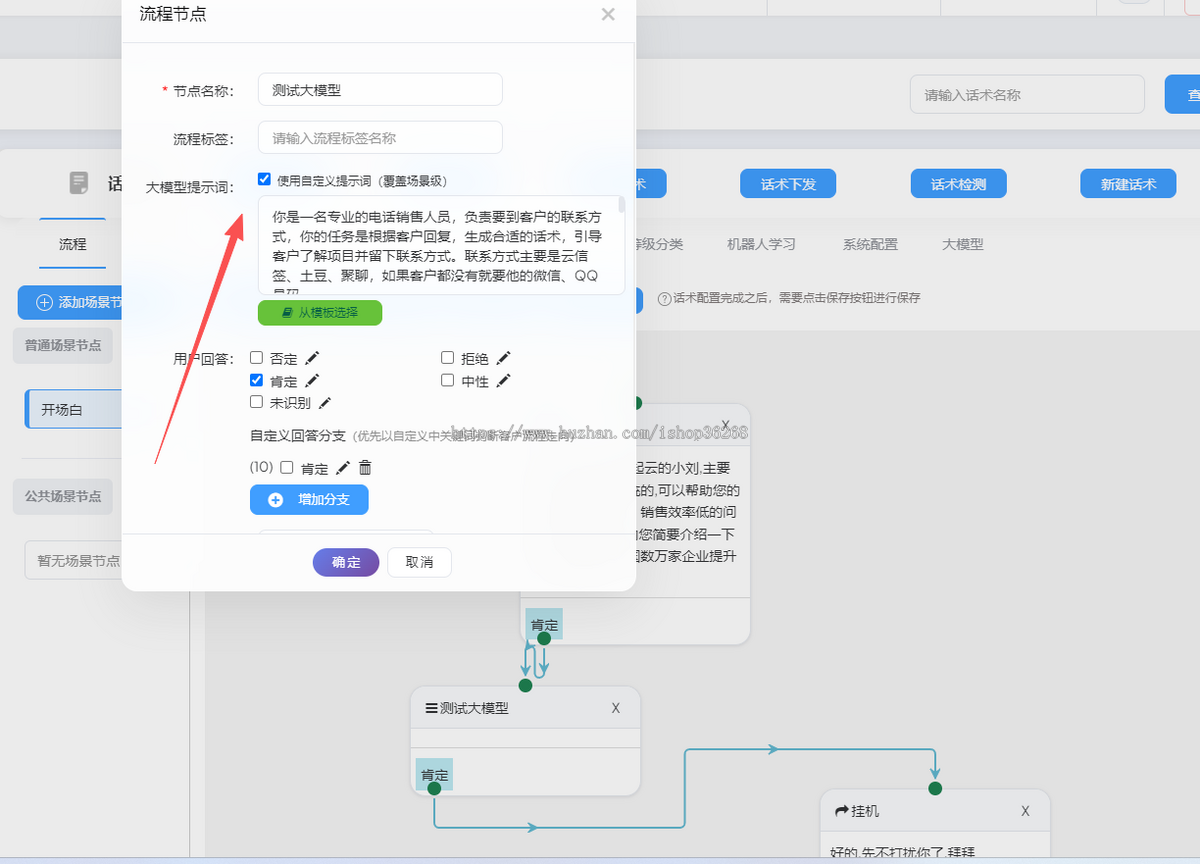This screenshot has width=1200, height=864.
Task: Select 开场白 scene node in sidebar
Action: [x=73, y=409]
